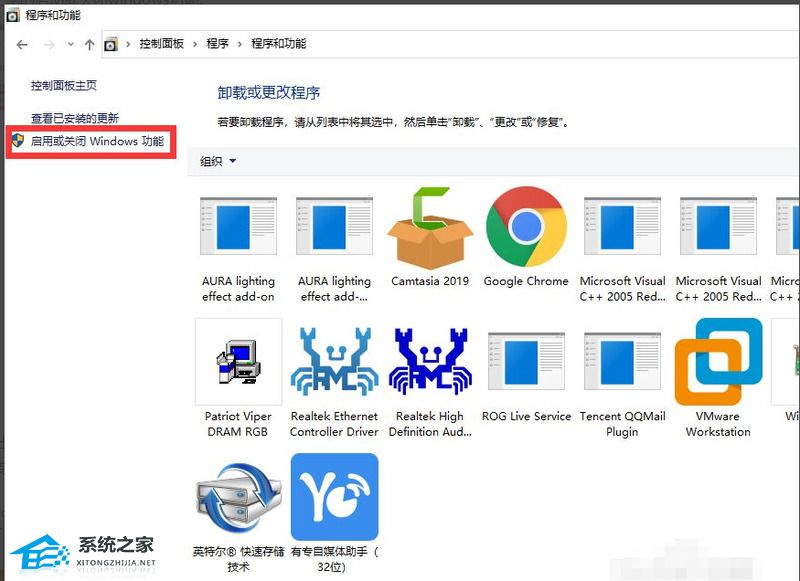The width and height of the screenshot is (800, 581).
Task: Select the Tencent QQMail Plugin icon
Action: click(622, 361)
